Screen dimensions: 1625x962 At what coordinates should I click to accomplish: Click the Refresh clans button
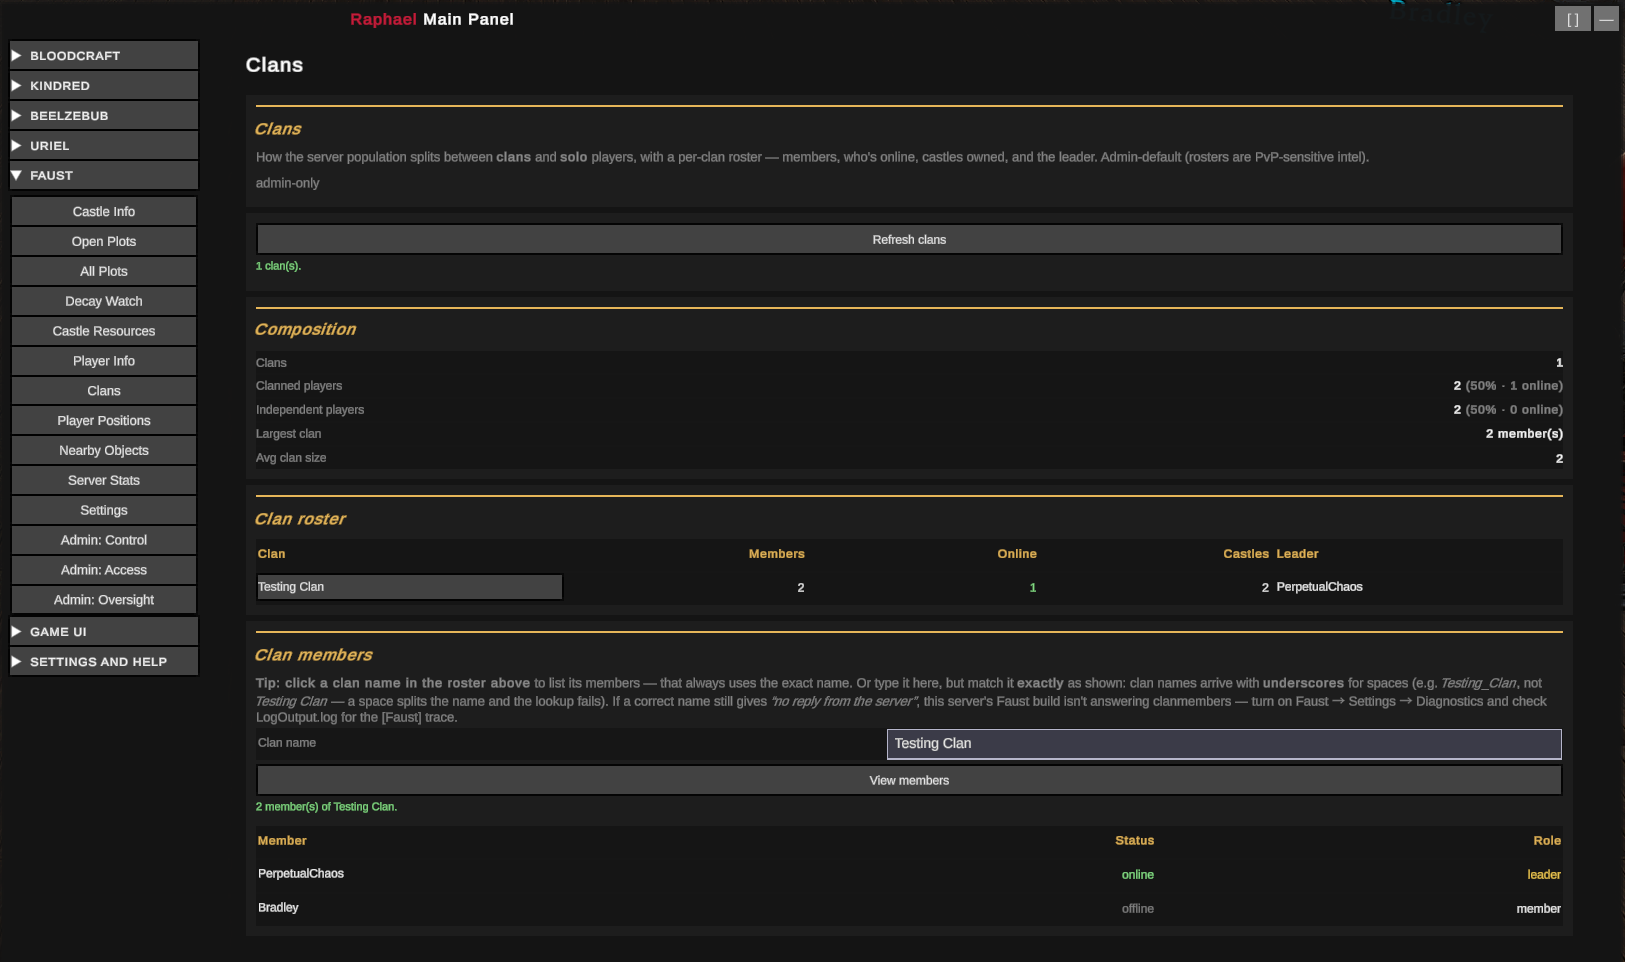pos(909,240)
